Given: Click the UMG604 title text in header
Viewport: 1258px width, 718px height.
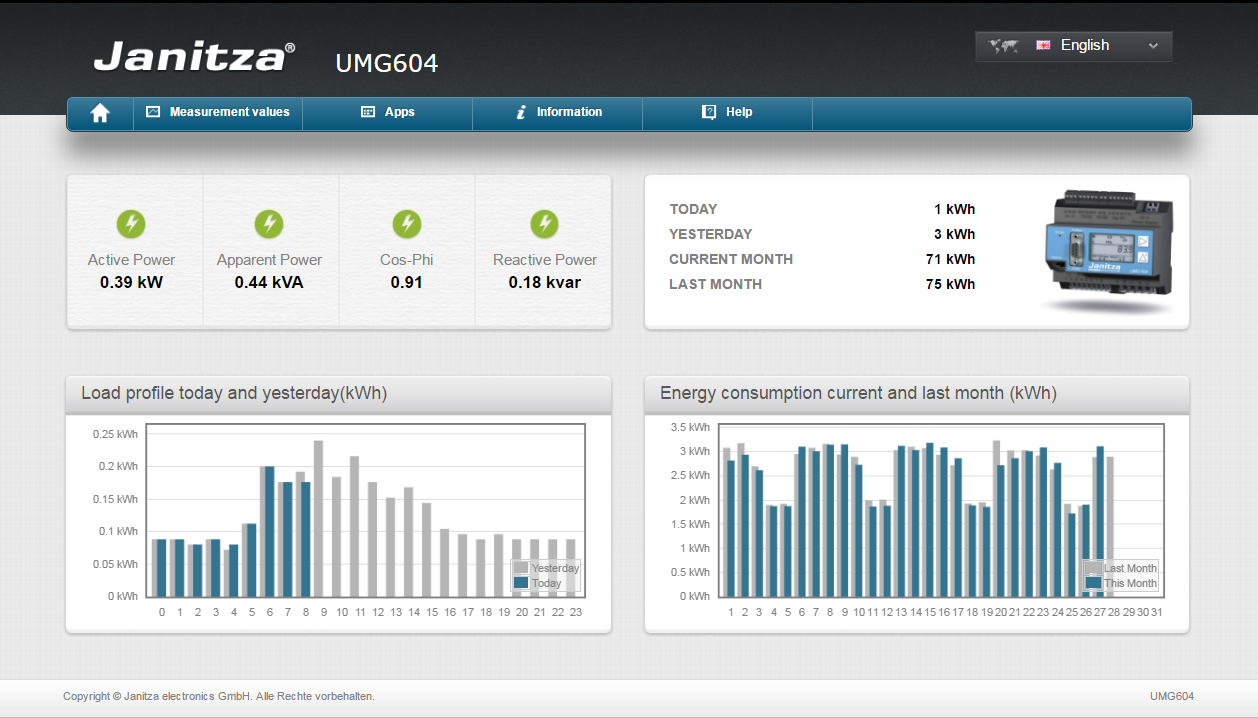Looking at the screenshot, I should pos(386,64).
